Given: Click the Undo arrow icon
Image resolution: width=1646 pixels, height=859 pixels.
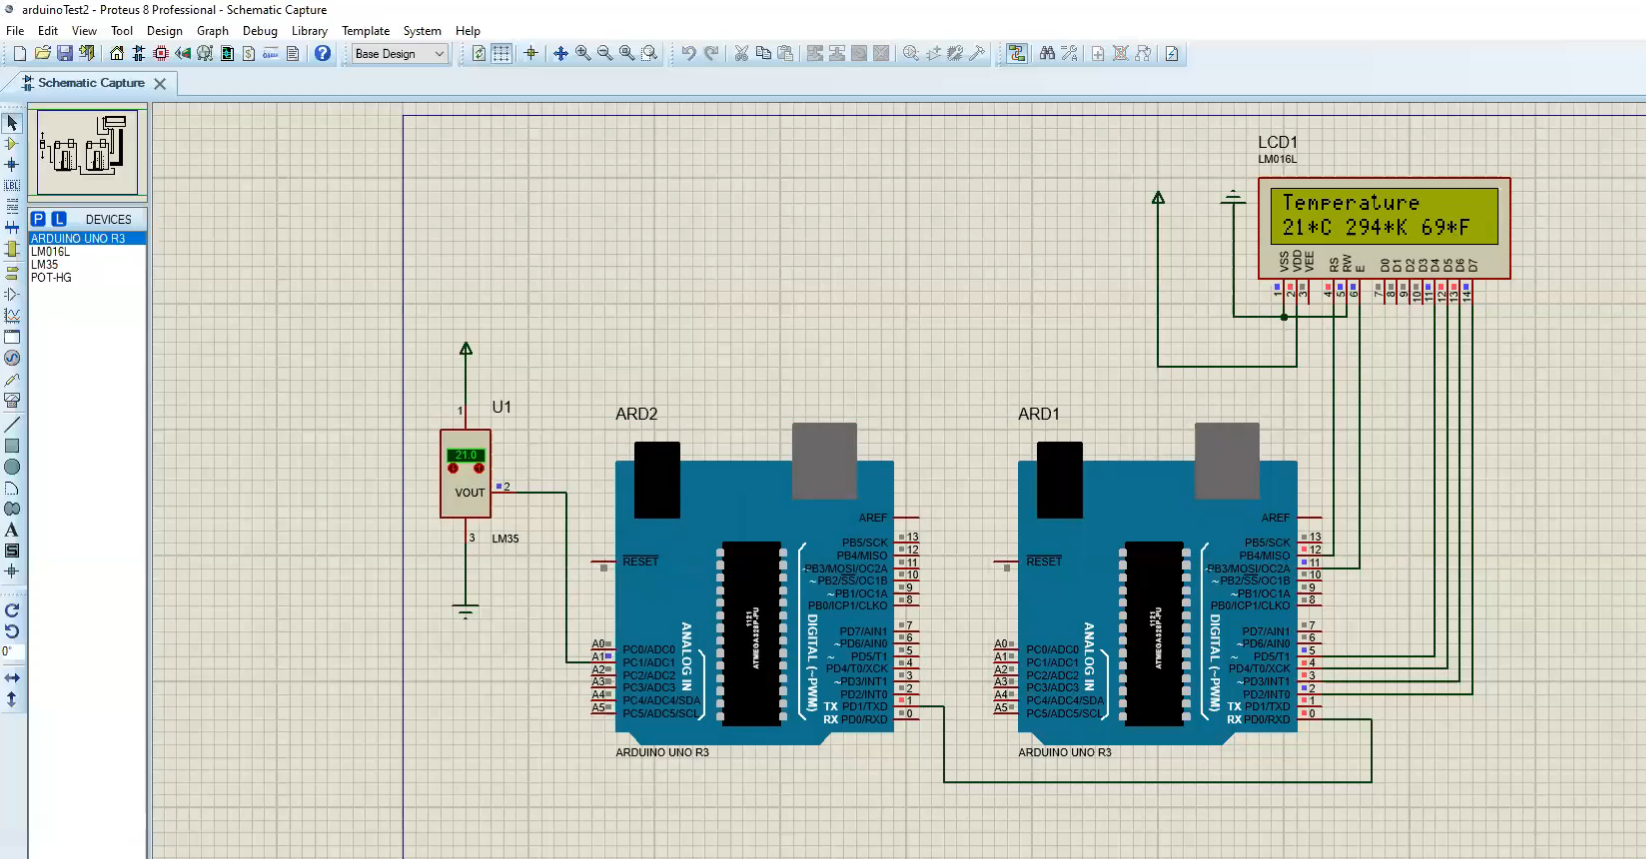Looking at the screenshot, I should [x=689, y=54].
